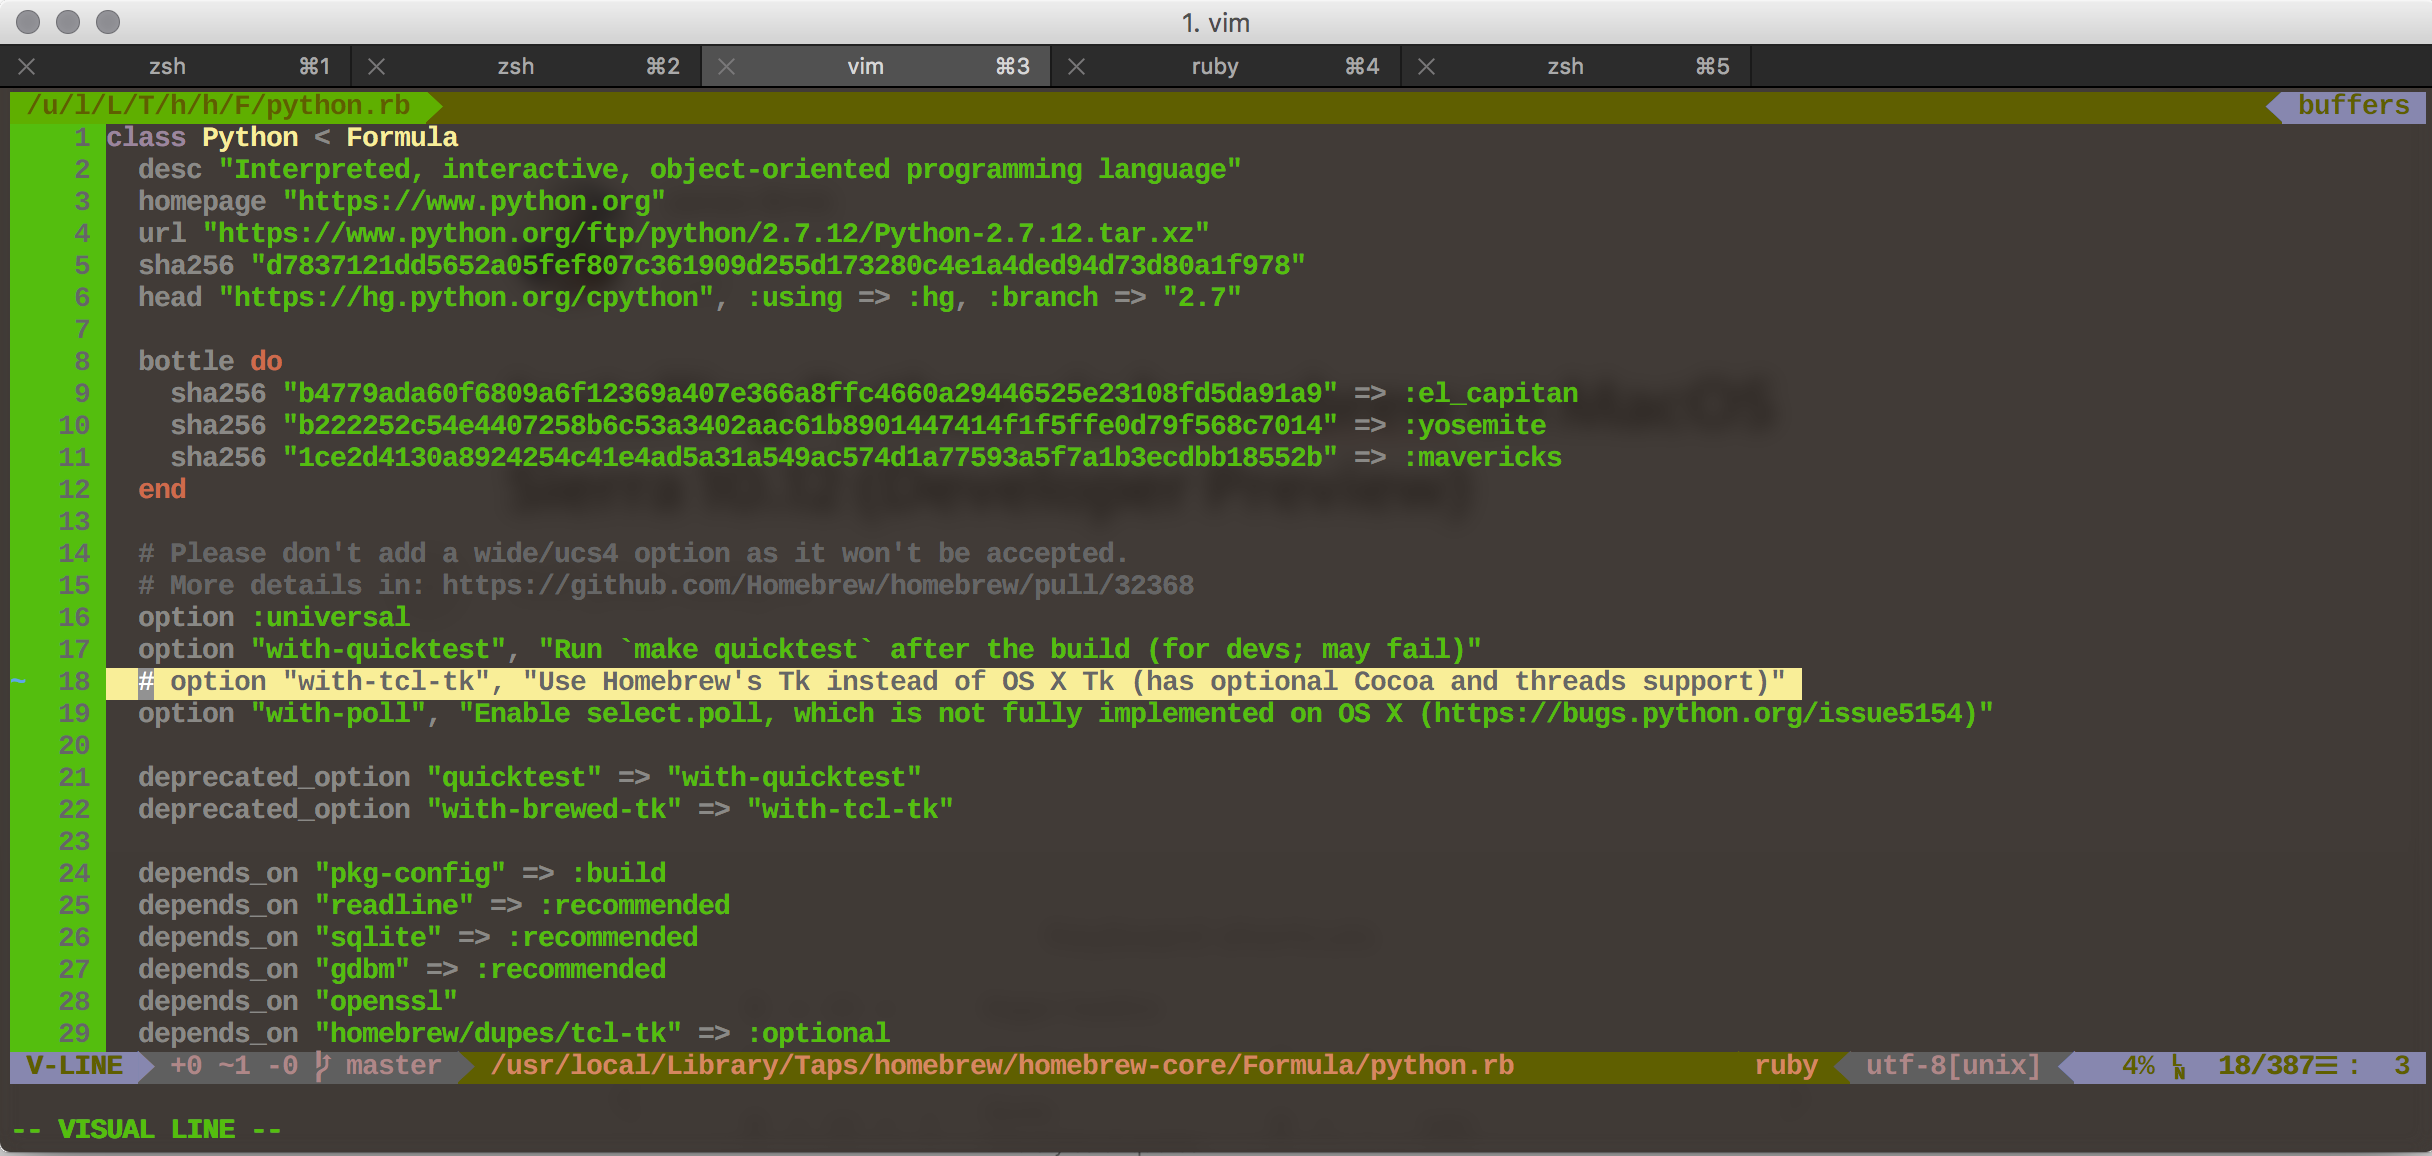Click the git branch icon before master
2432x1156 pixels.
pos(322,1066)
